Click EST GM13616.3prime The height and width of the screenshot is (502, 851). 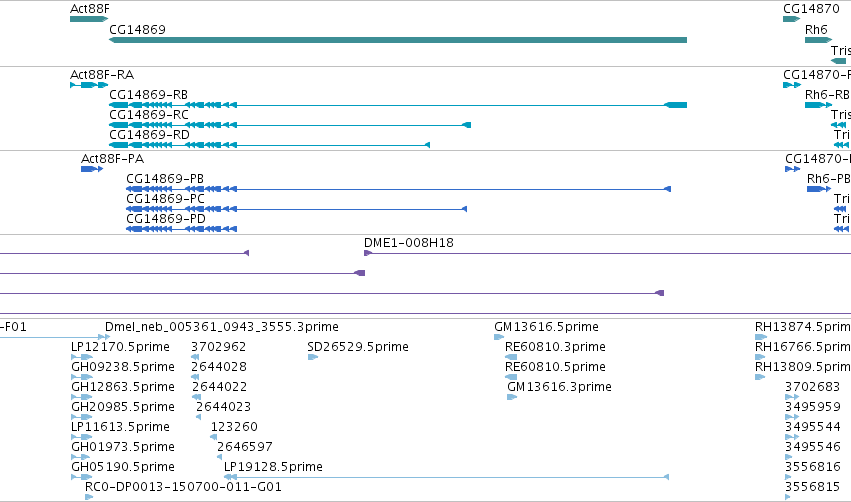click(559, 387)
